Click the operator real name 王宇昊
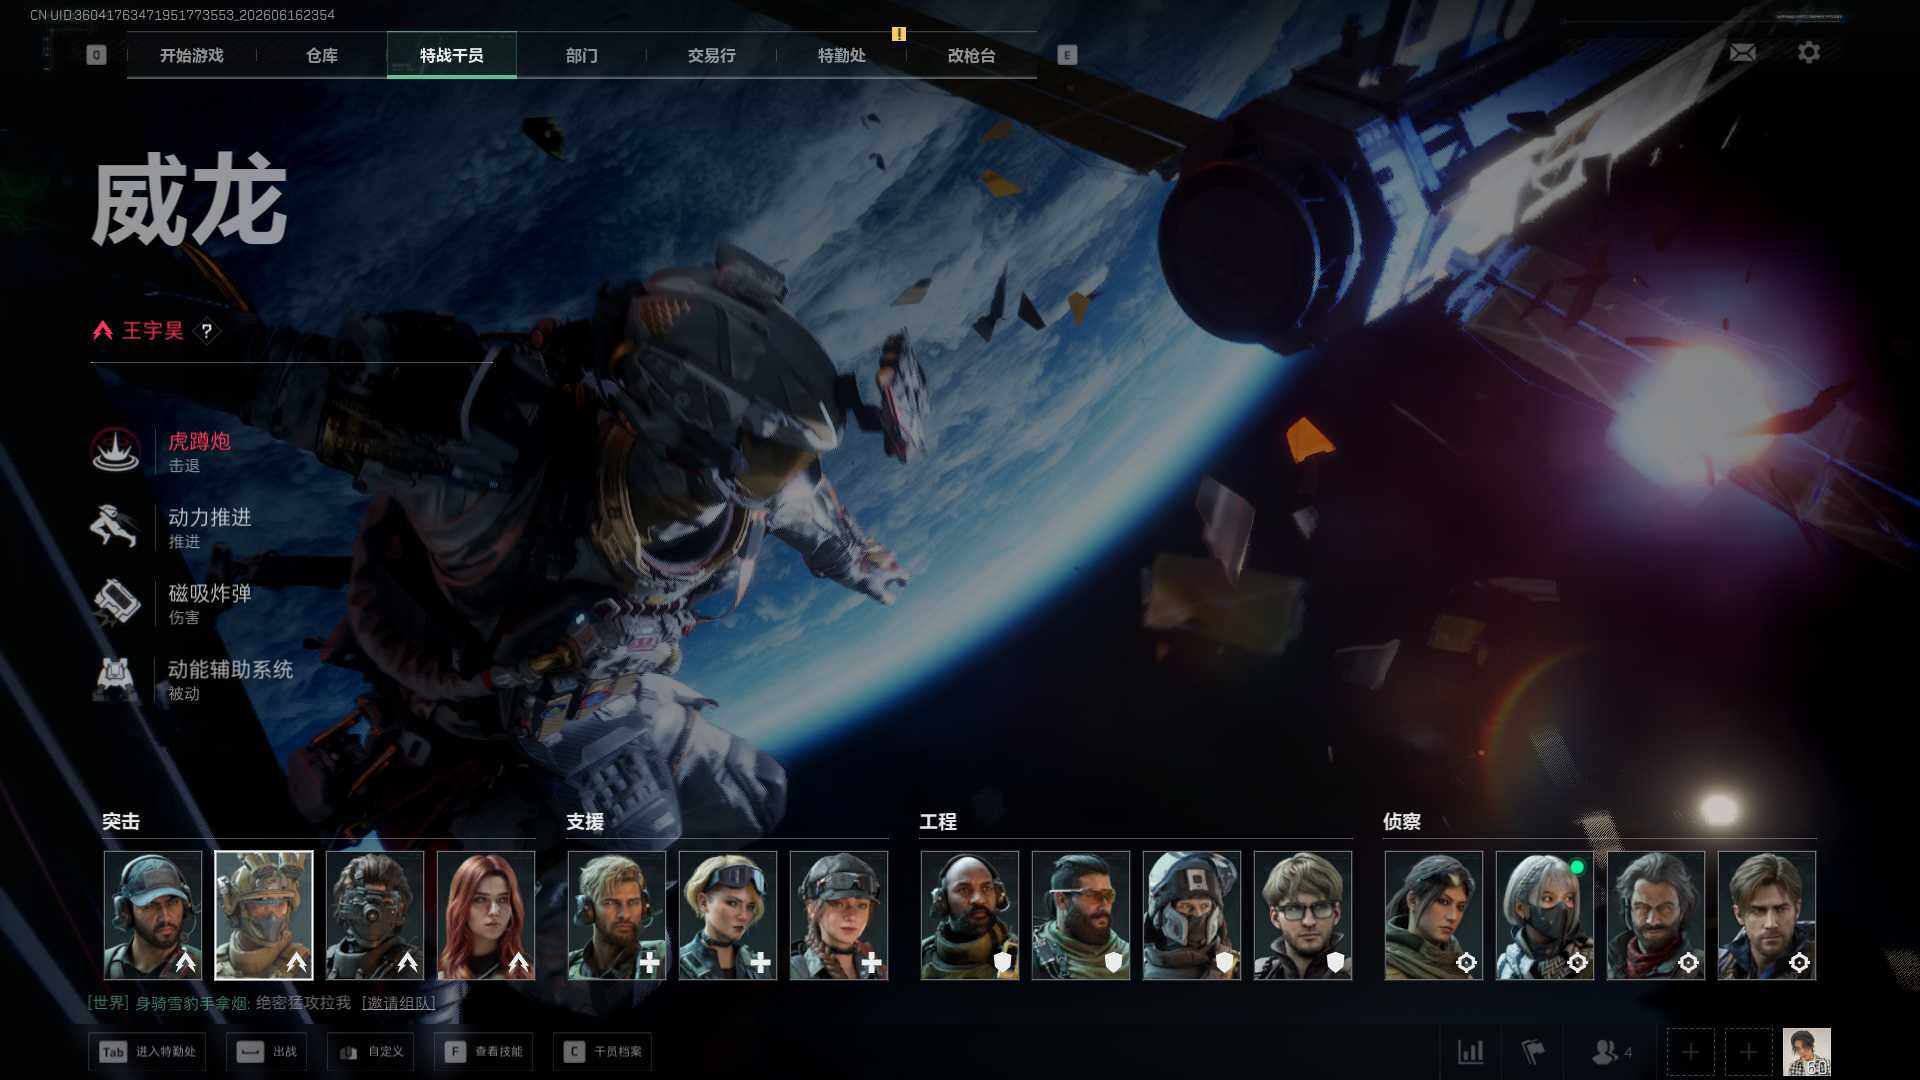The width and height of the screenshot is (1920, 1080). tap(153, 331)
